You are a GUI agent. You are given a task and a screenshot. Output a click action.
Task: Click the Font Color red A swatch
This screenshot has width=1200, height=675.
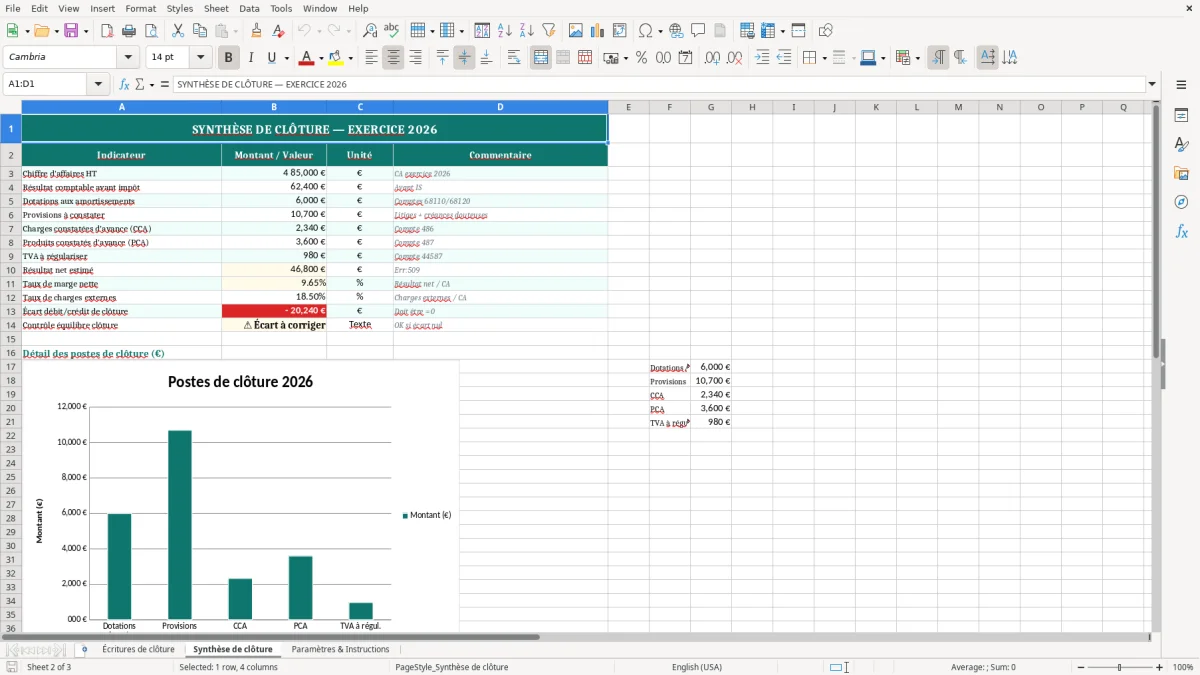click(x=307, y=58)
